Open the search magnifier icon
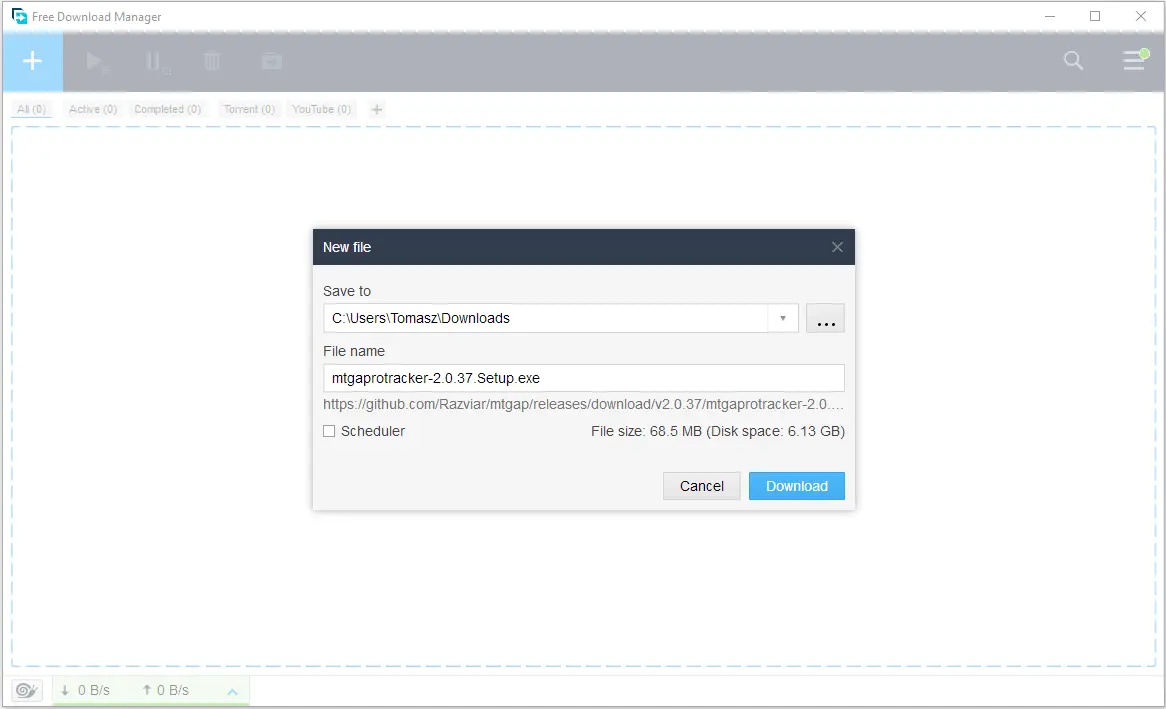Screen dimensions: 1166x709 [x=1073, y=60]
